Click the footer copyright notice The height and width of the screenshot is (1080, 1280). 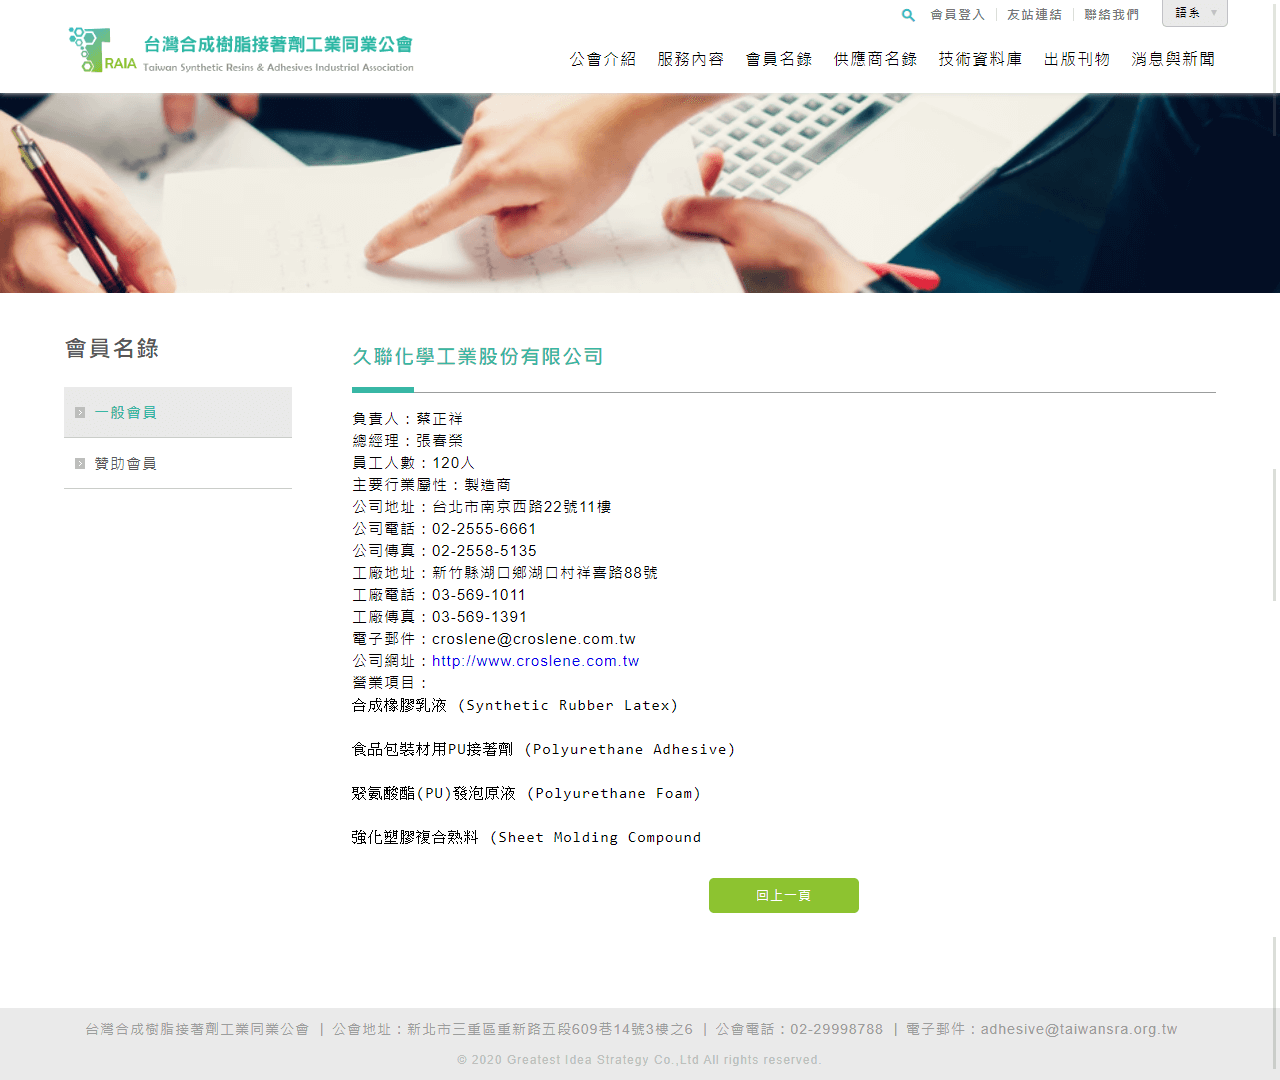coord(639,1060)
